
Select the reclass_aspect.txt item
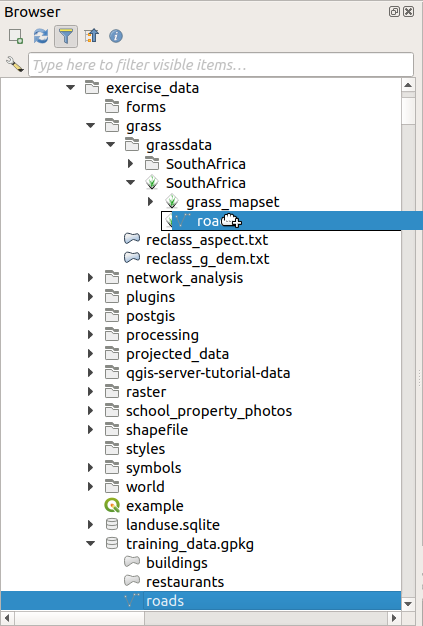click(x=207, y=240)
